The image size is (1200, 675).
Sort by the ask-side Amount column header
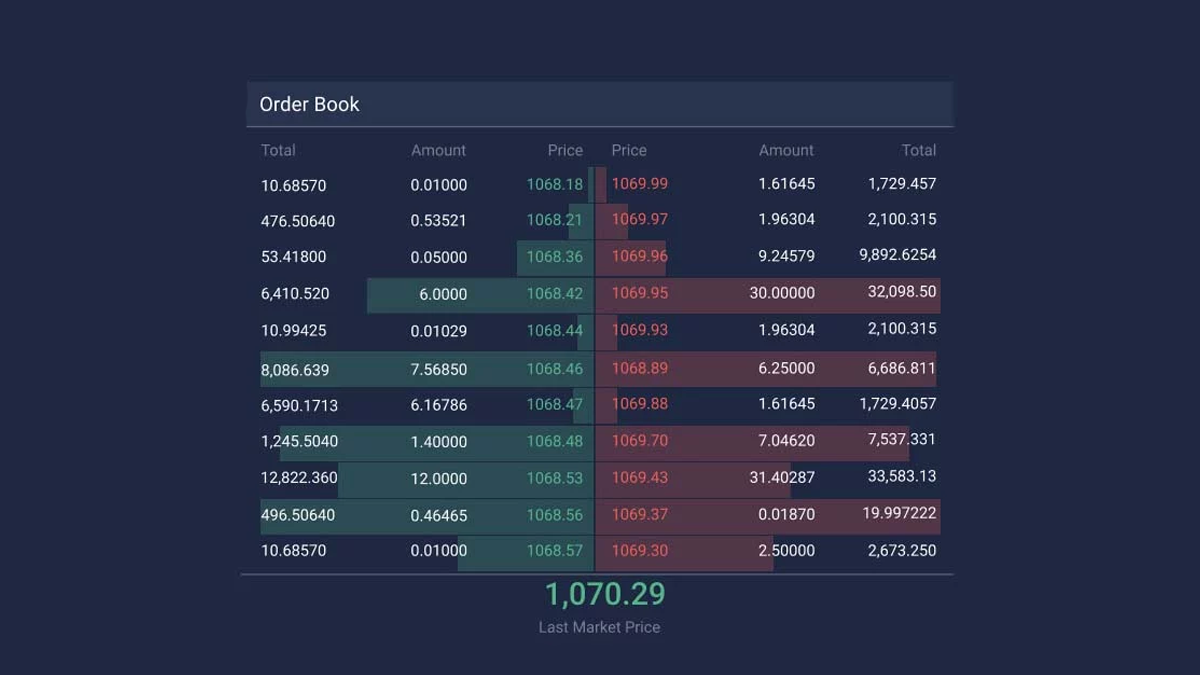click(786, 150)
